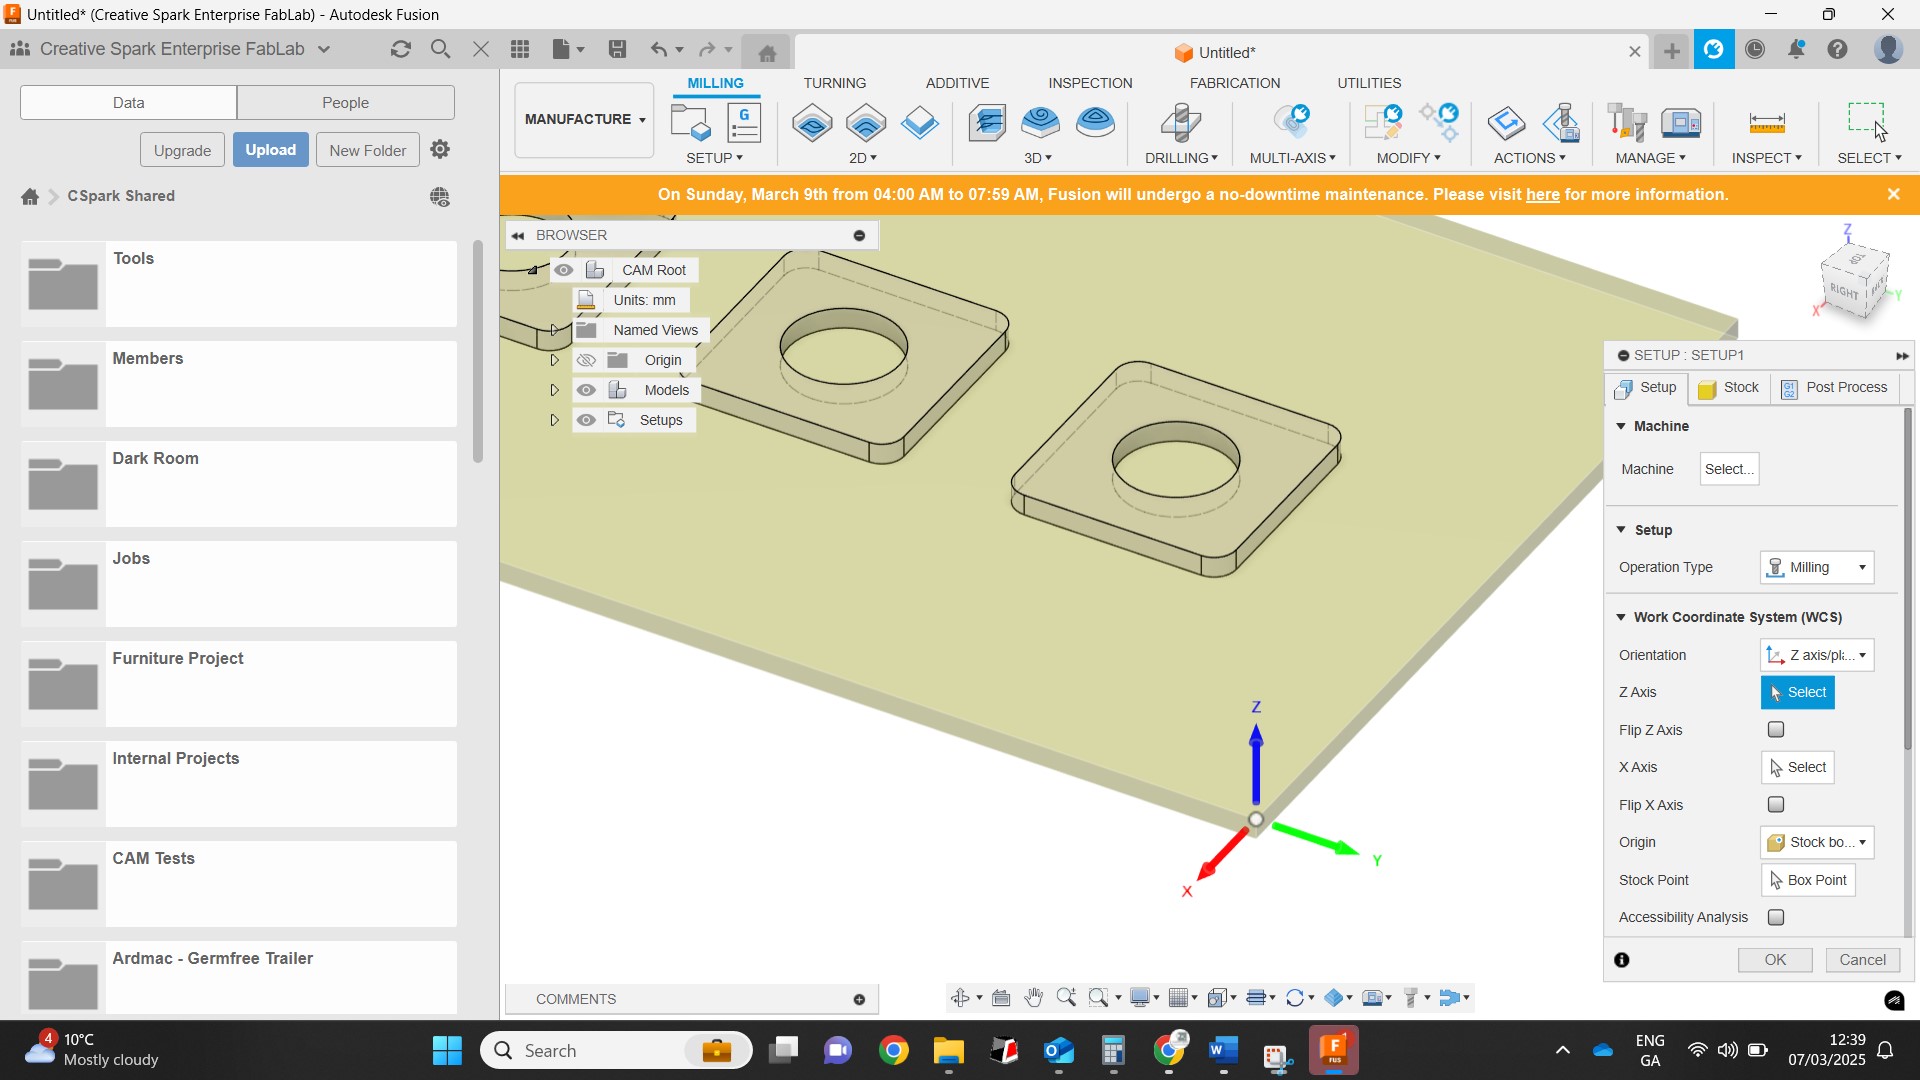Open the Show Data Panel grid icon
This screenshot has width=1920, height=1080.
click(x=520, y=49)
